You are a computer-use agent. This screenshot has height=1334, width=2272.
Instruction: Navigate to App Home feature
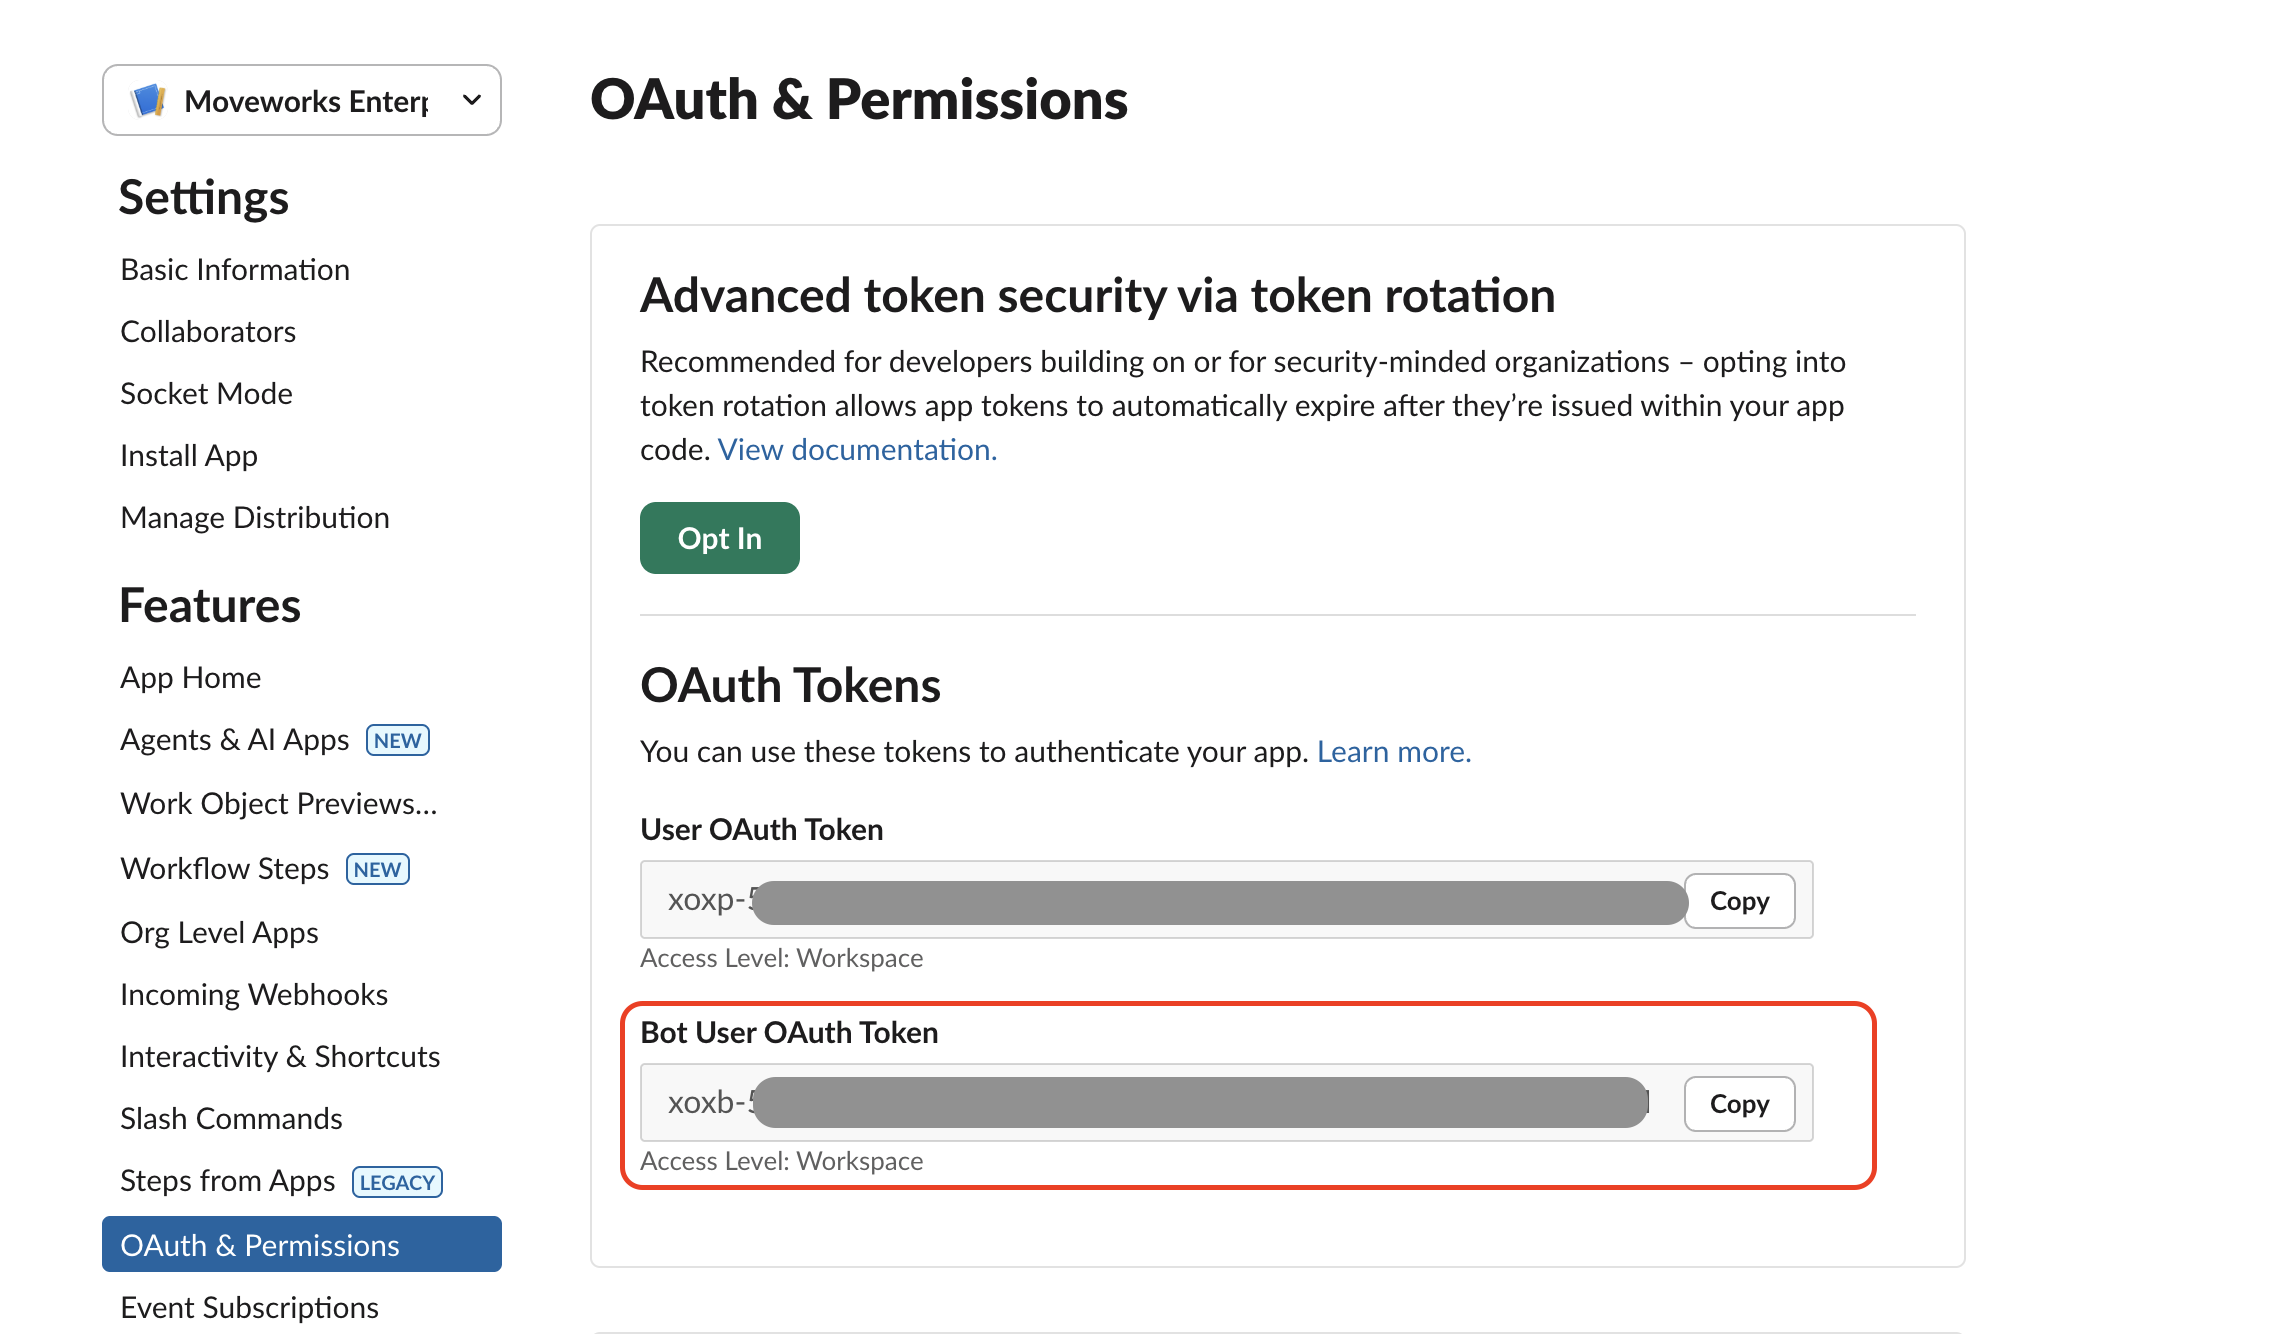190,678
